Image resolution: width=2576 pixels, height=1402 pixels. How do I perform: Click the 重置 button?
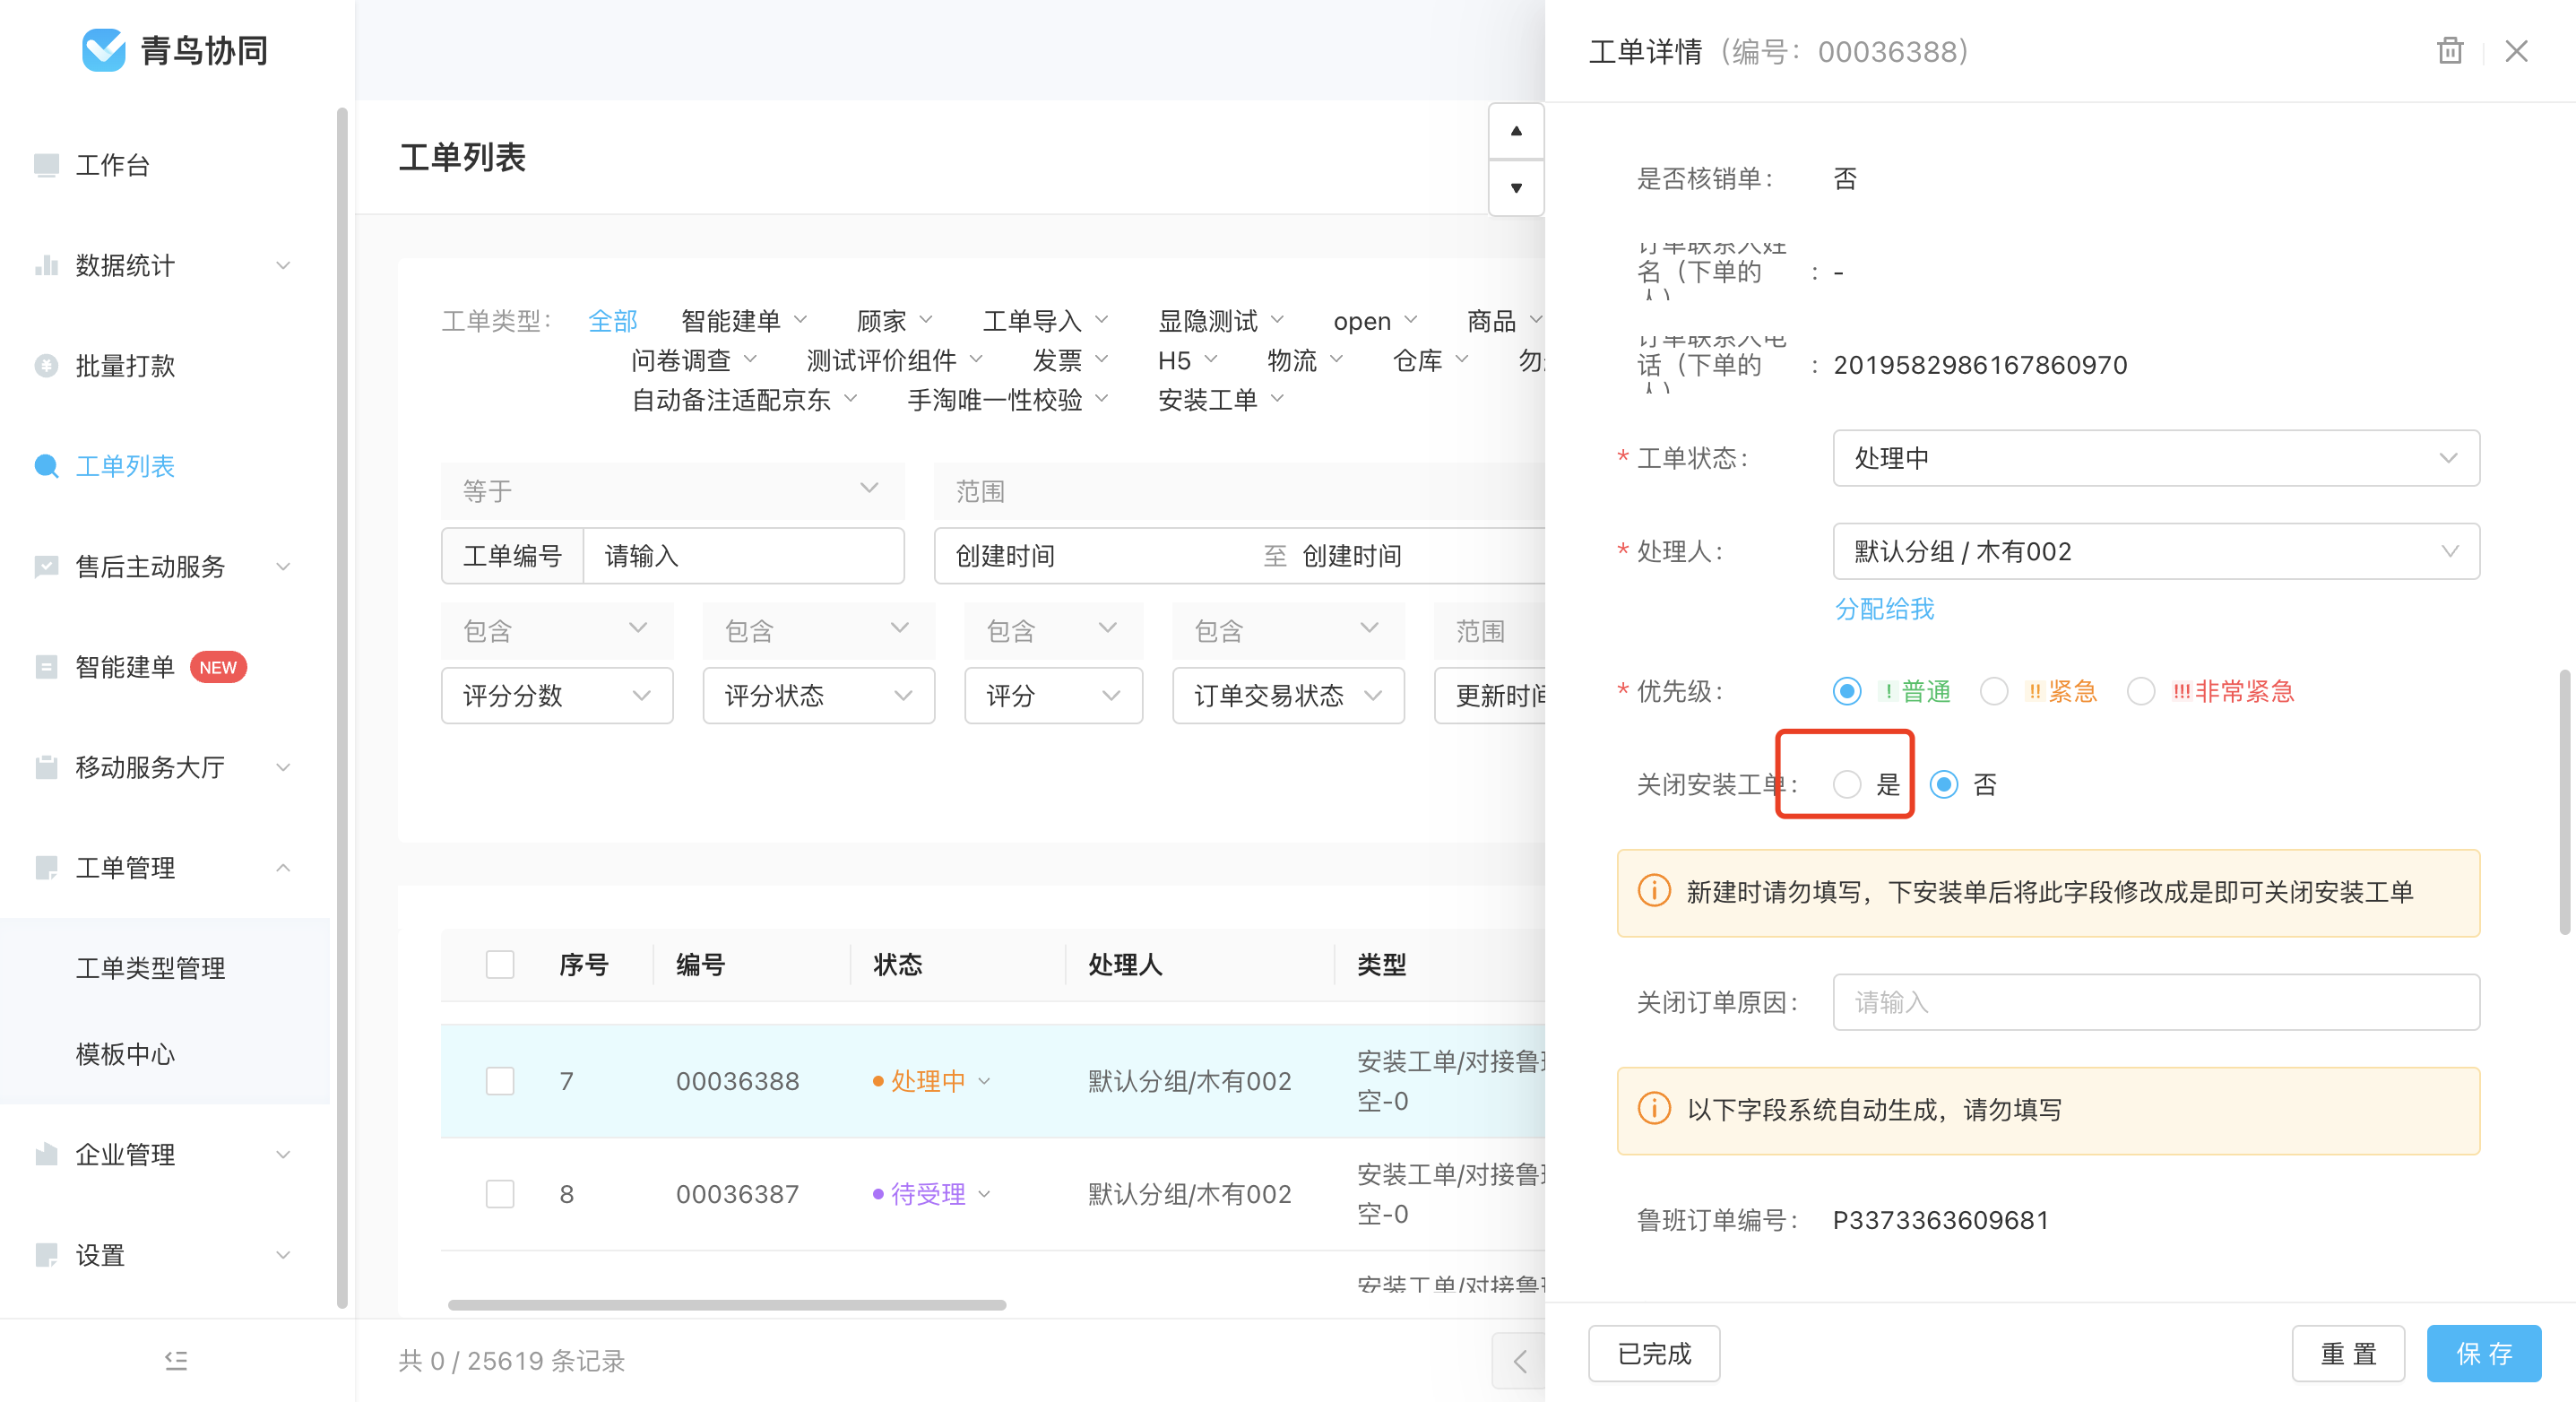pos(2348,1354)
